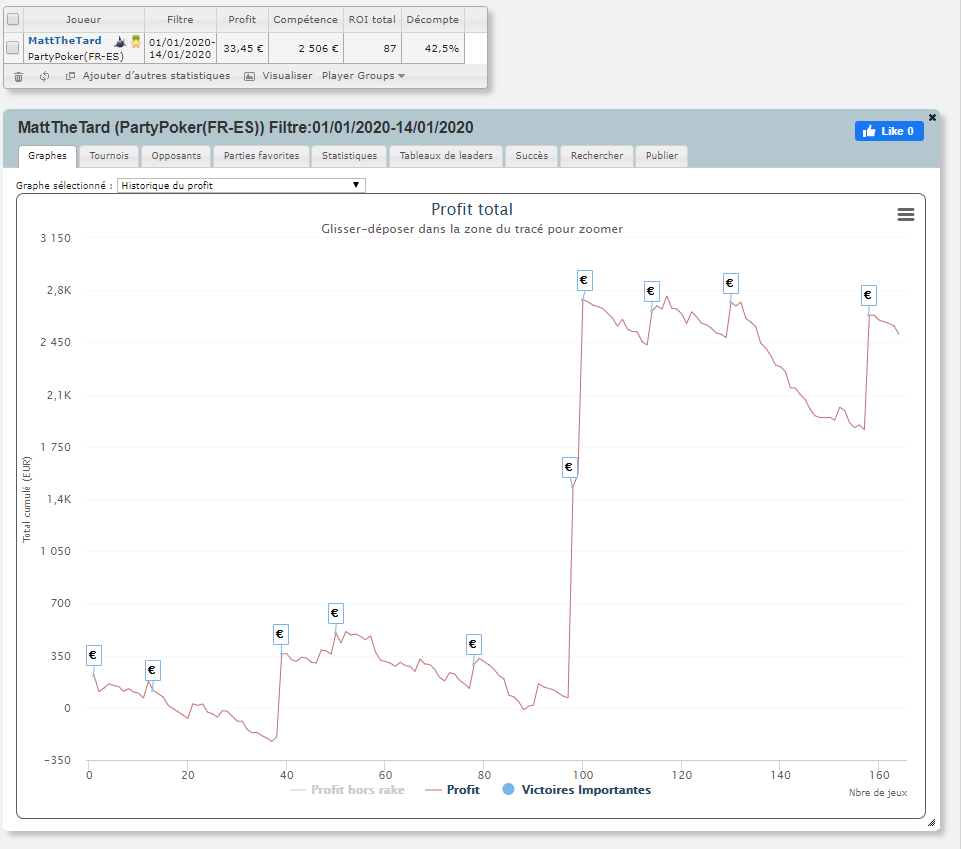
Task: Hide the Profit line via the legend
Action: click(x=452, y=790)
